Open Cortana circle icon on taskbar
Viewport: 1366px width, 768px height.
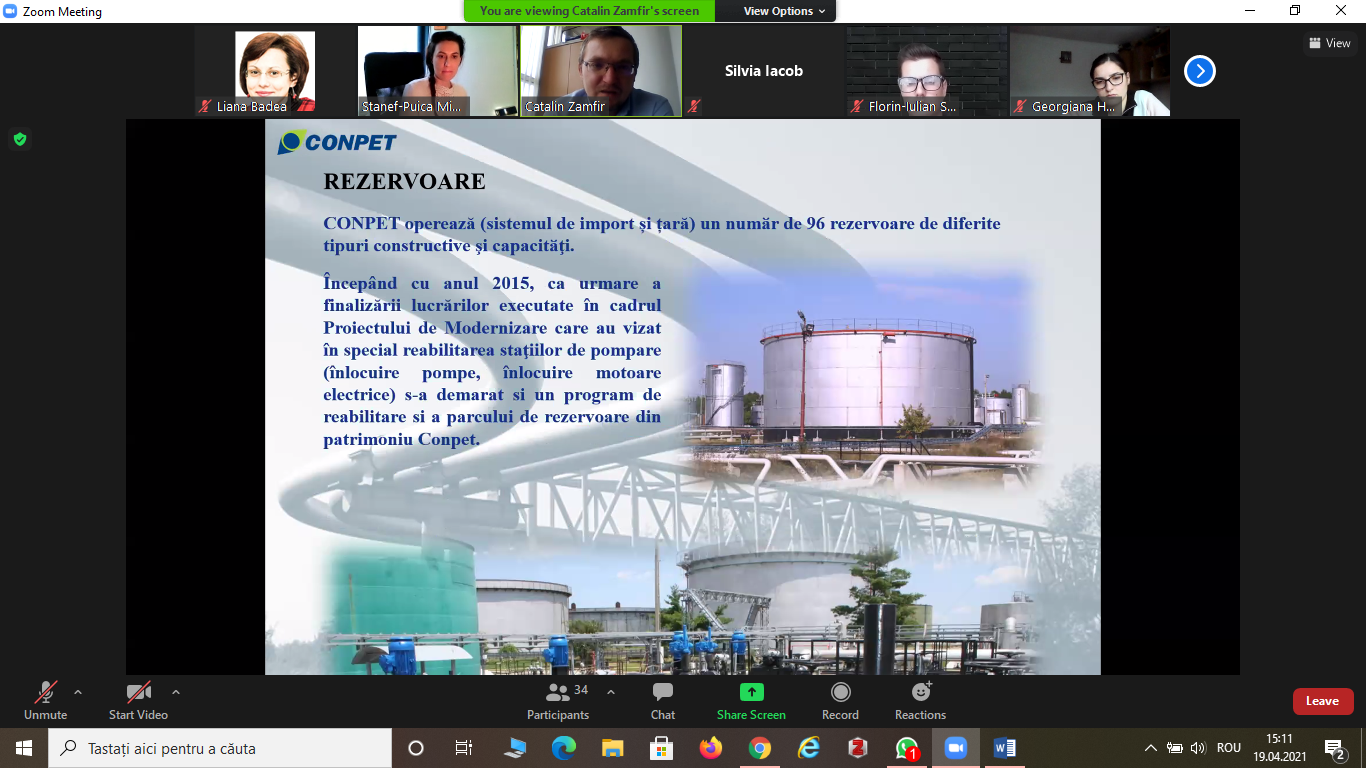coord(416,748)
